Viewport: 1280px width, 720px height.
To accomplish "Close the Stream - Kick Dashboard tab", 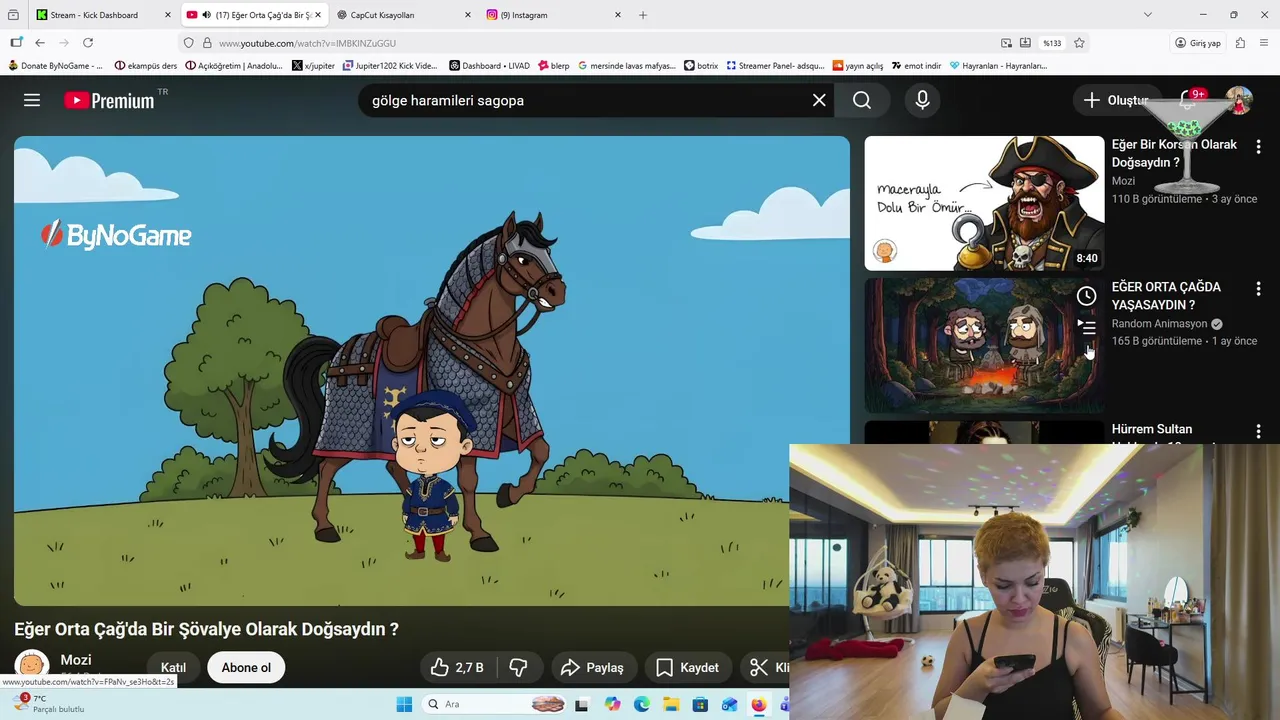I will (168, 15).
